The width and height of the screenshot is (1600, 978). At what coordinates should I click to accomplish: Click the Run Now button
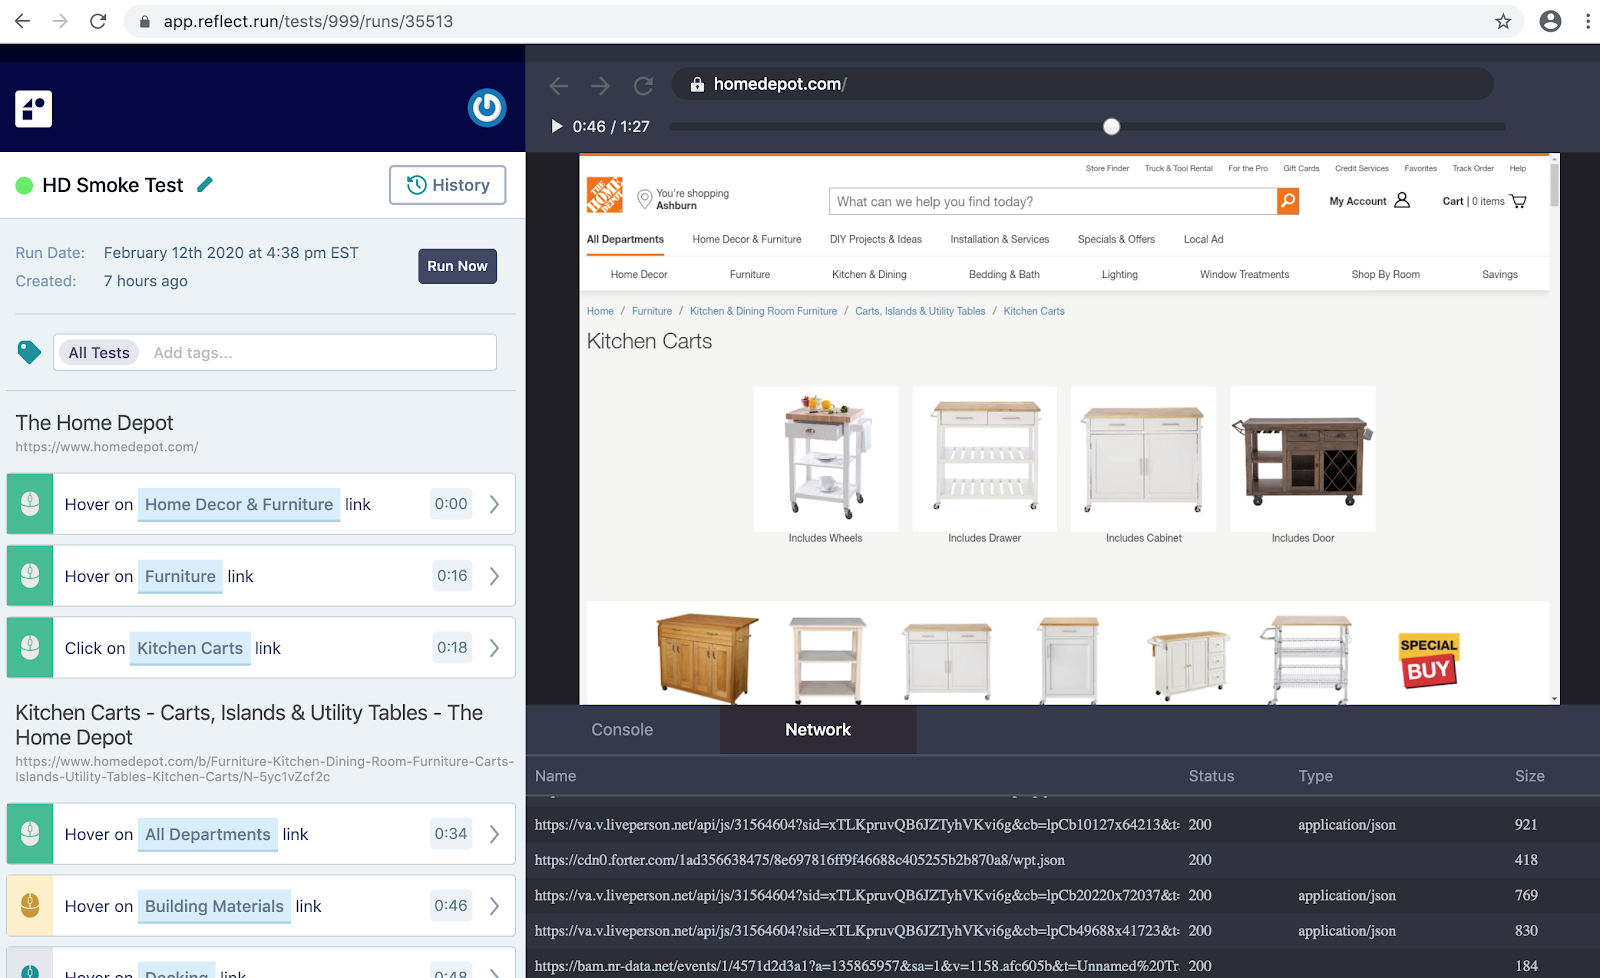[x=457, y=266]
